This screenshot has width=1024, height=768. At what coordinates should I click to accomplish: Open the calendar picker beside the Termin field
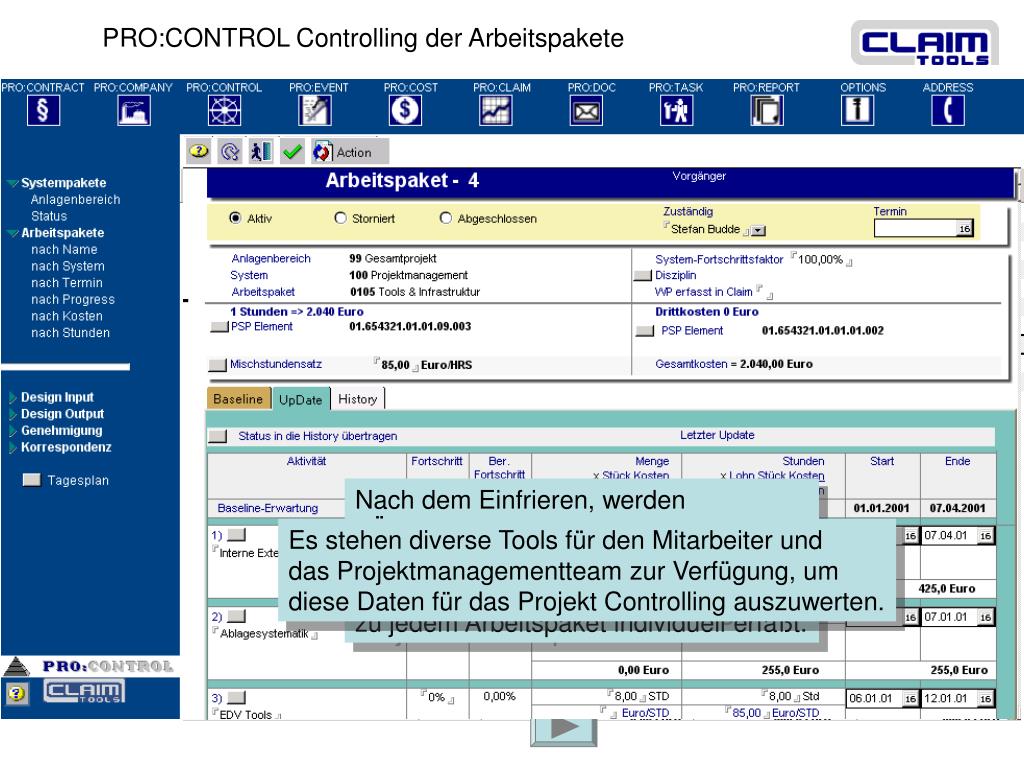click(965, 229)
